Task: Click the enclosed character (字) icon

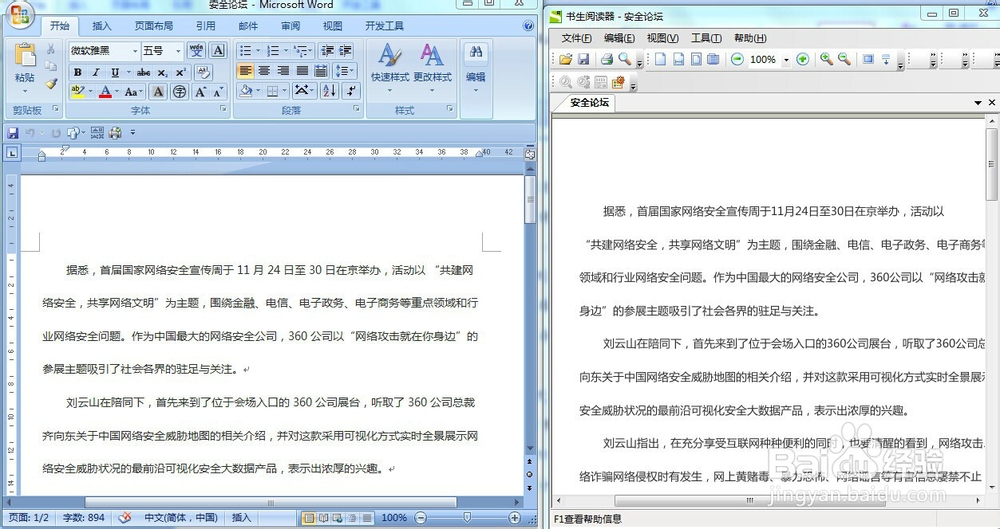Action: coord(180,92)
